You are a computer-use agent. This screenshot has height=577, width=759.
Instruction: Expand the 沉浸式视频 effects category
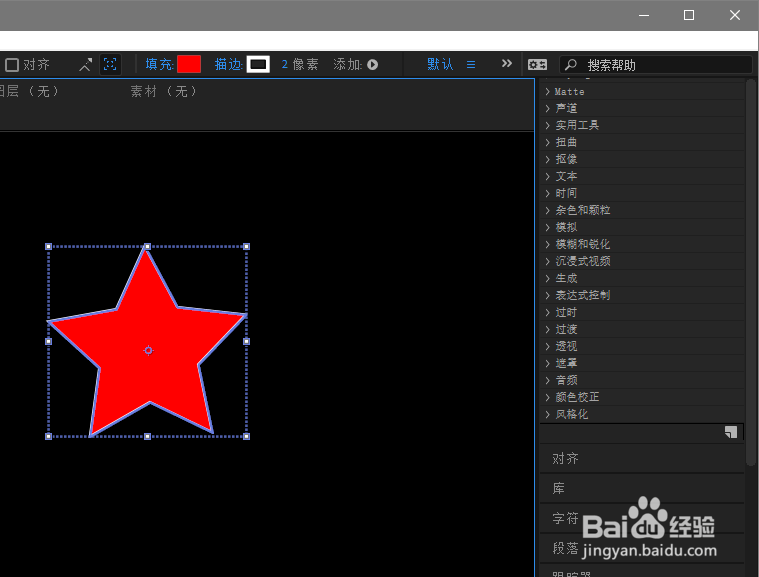point(547,261)
